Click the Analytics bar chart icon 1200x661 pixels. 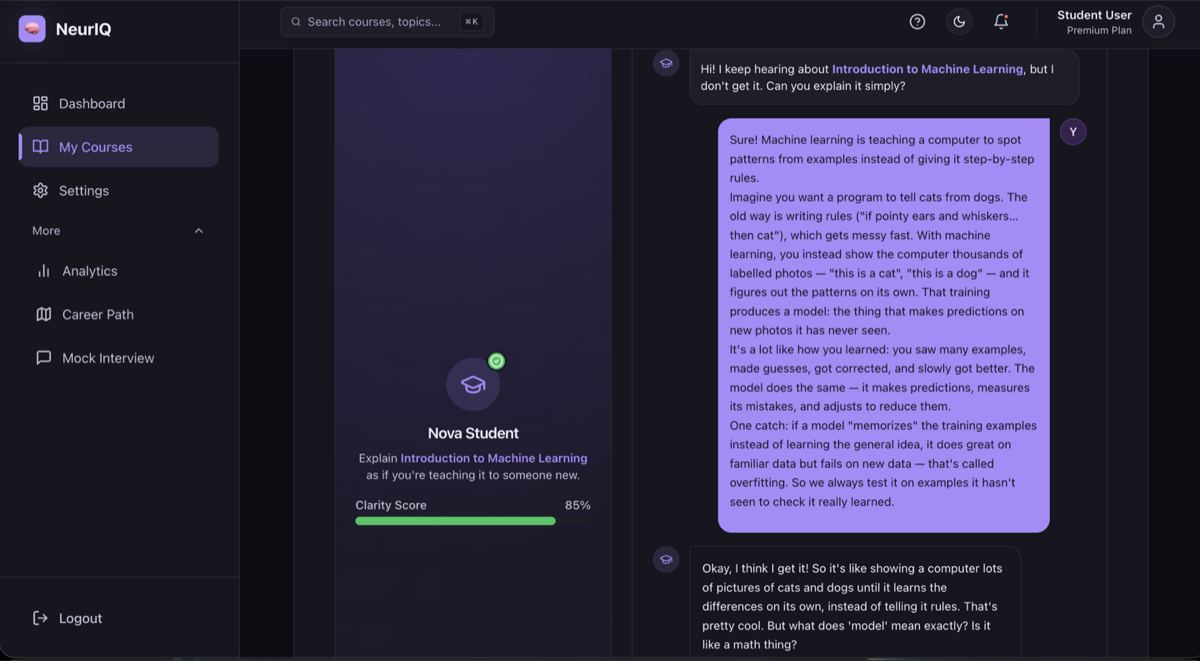coord(44,271)
